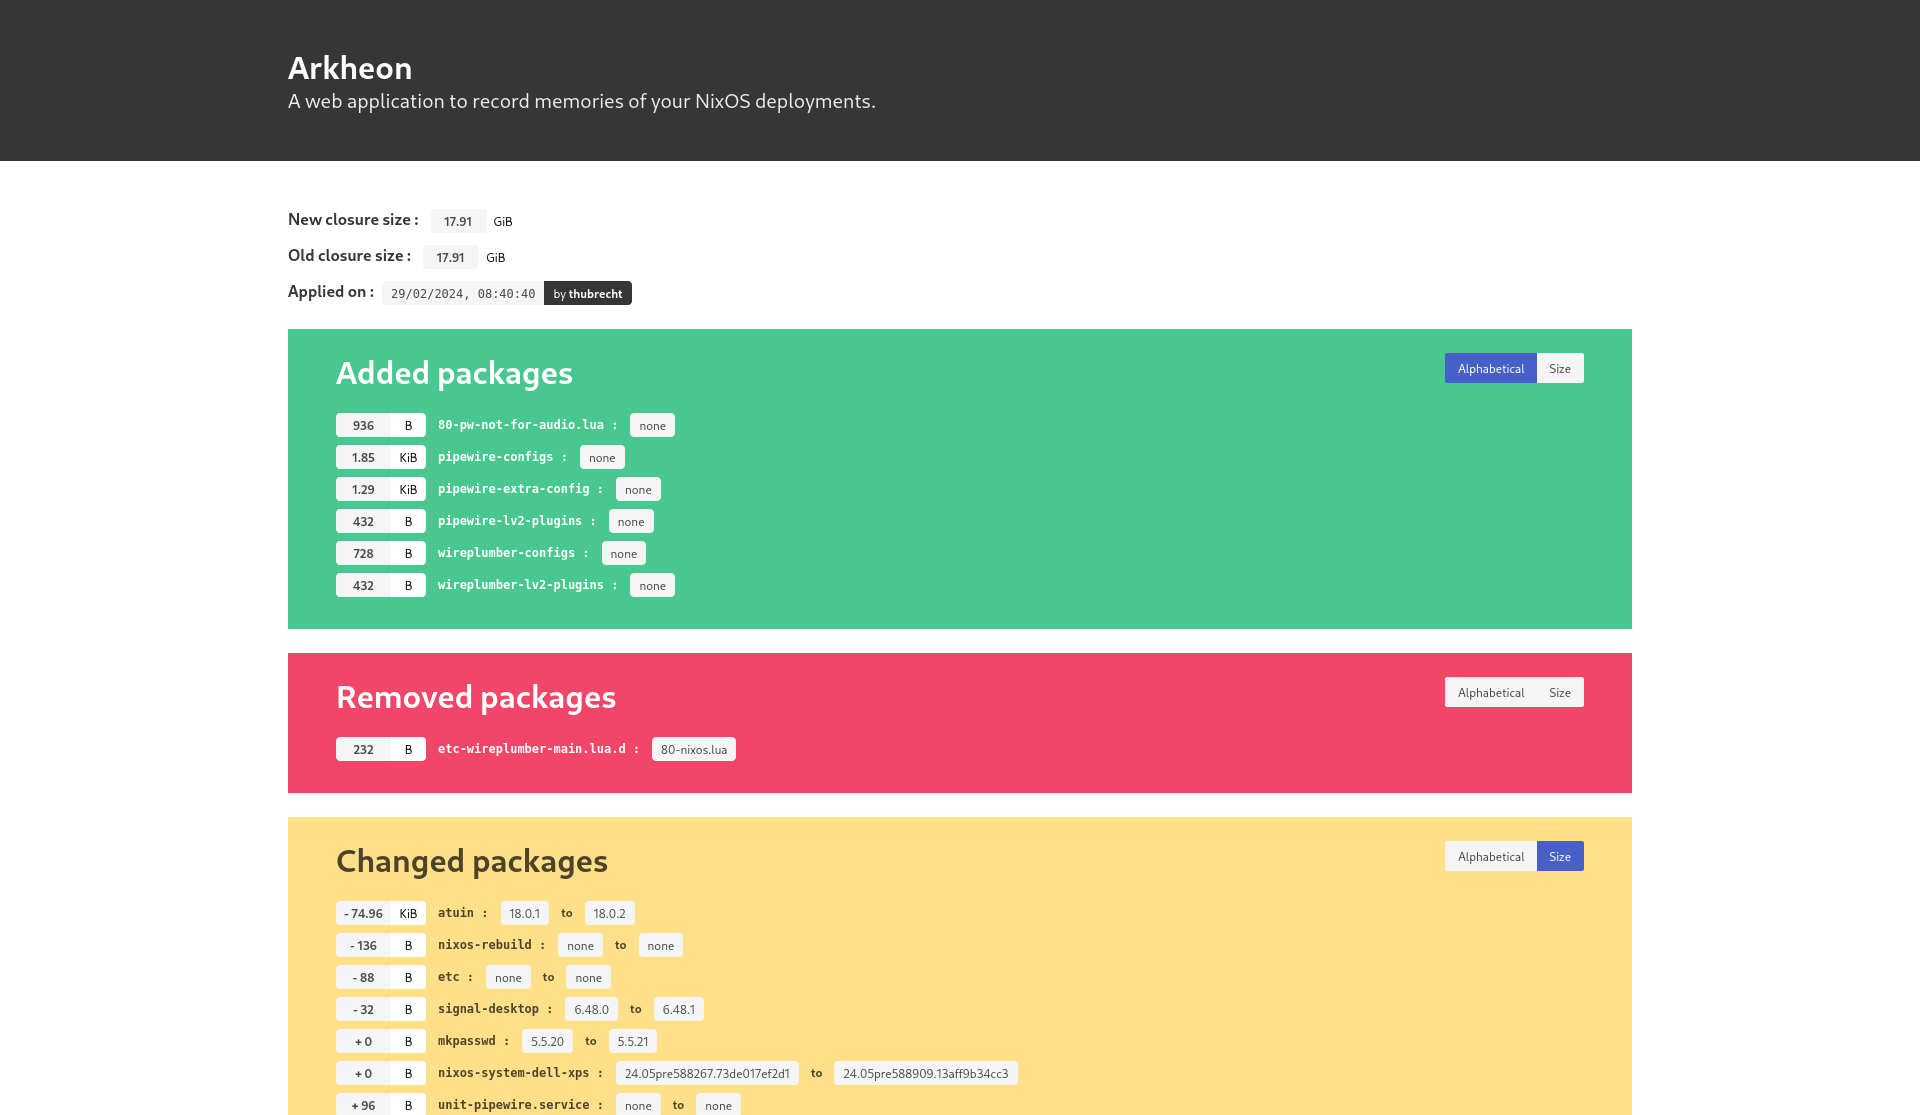The image size is (1920, 1115).
Task: Select Alphabetical sorting in Removed packages
Action: point(1490,692)
